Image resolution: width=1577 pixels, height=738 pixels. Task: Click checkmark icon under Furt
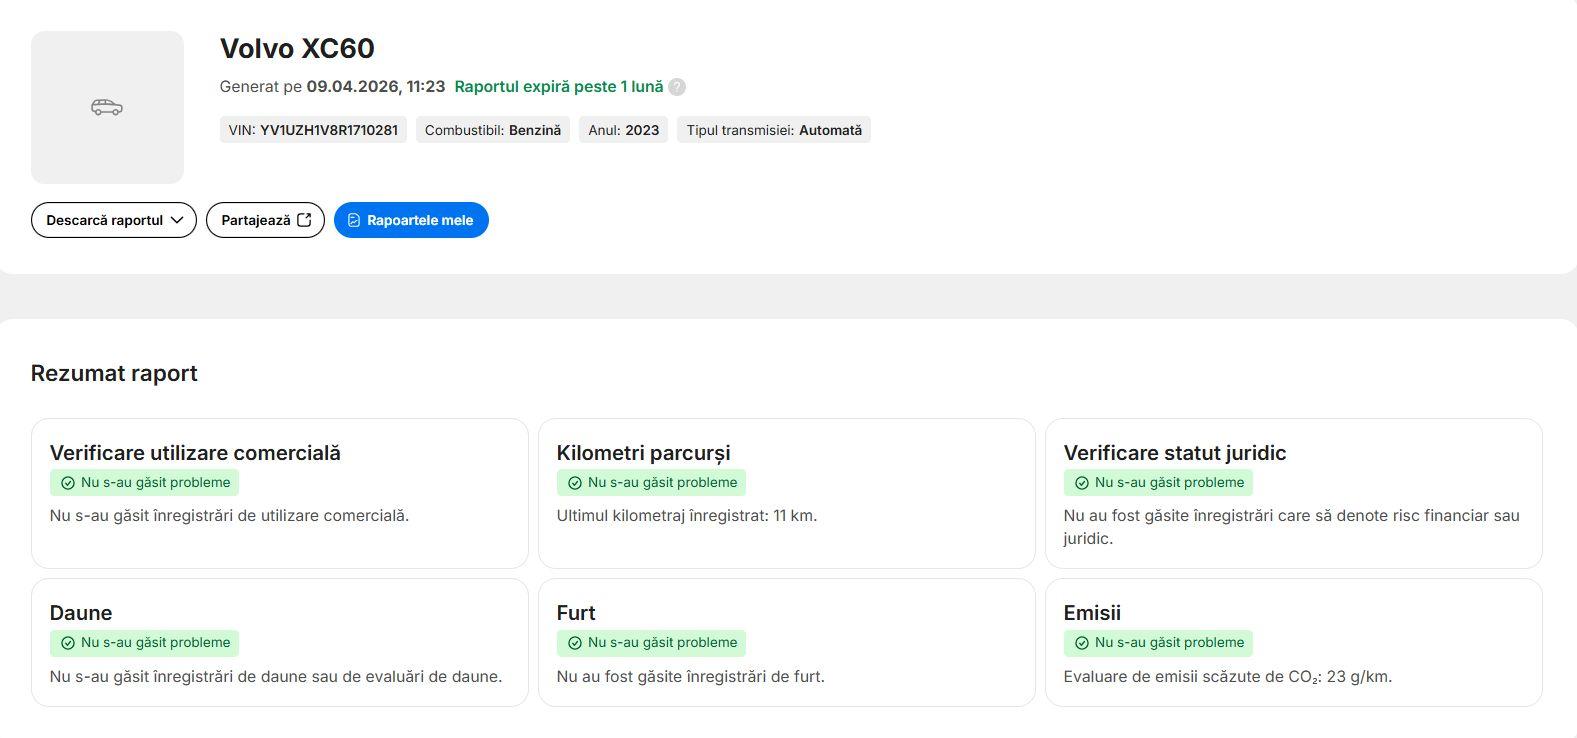coord(575,643)
